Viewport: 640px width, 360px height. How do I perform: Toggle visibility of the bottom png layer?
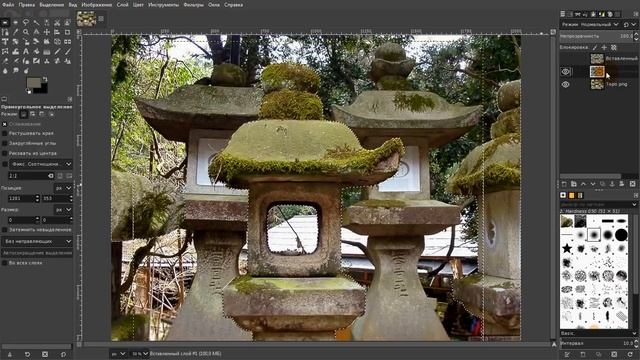click(565, 84)
